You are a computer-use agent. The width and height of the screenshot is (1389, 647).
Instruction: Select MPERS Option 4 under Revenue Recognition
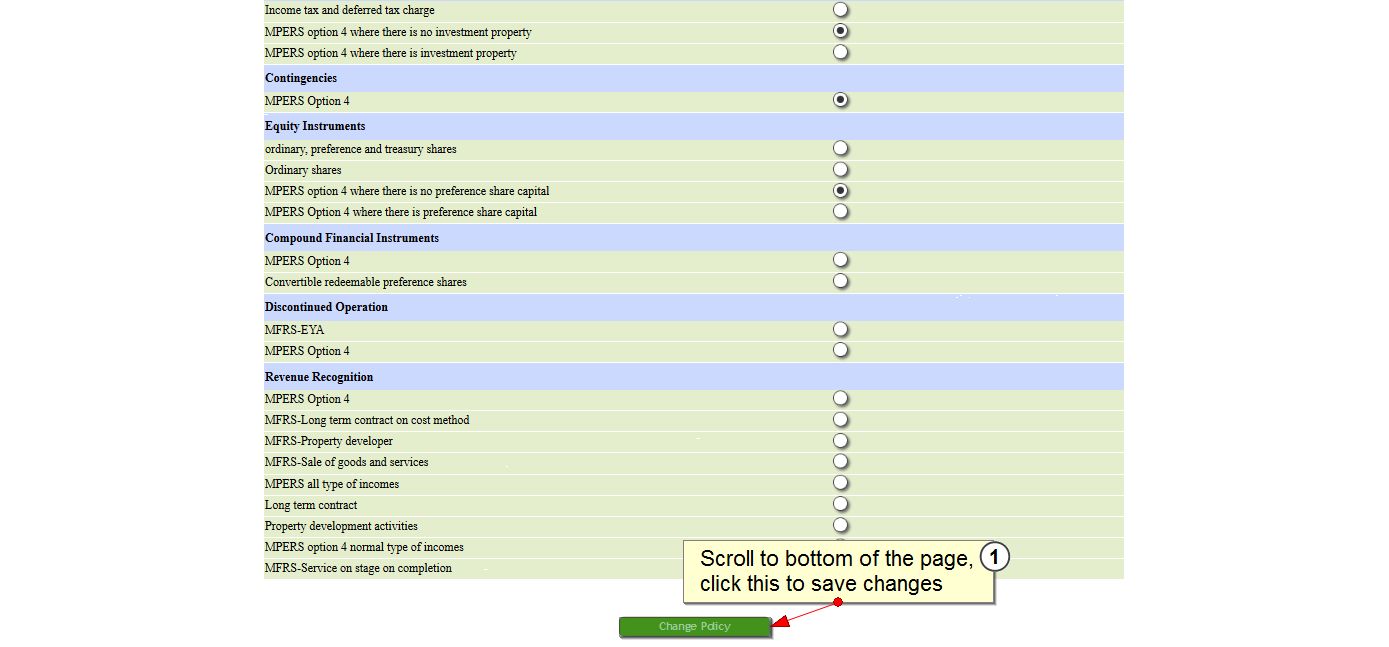tap(841, 398)
